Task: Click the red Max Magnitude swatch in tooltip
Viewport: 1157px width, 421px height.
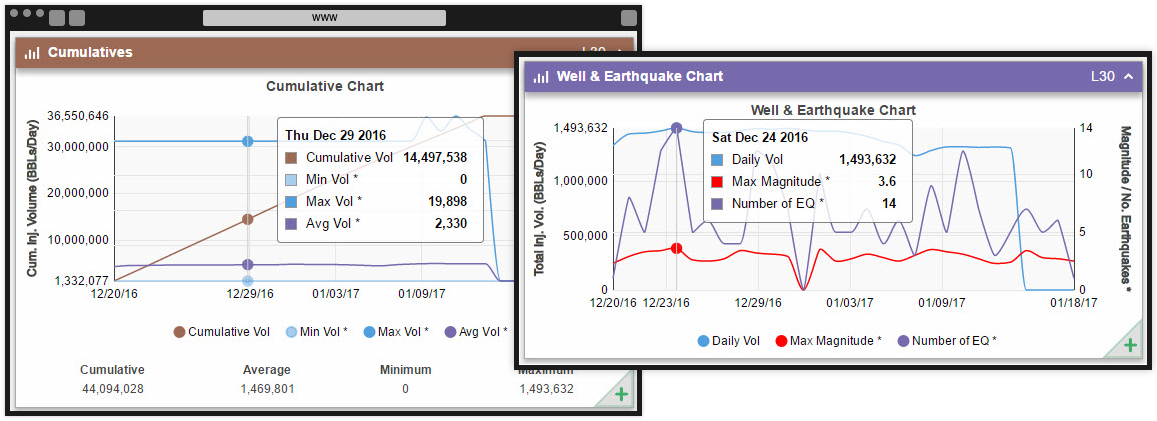Action: pyautogui.click(x=717, y=181)
